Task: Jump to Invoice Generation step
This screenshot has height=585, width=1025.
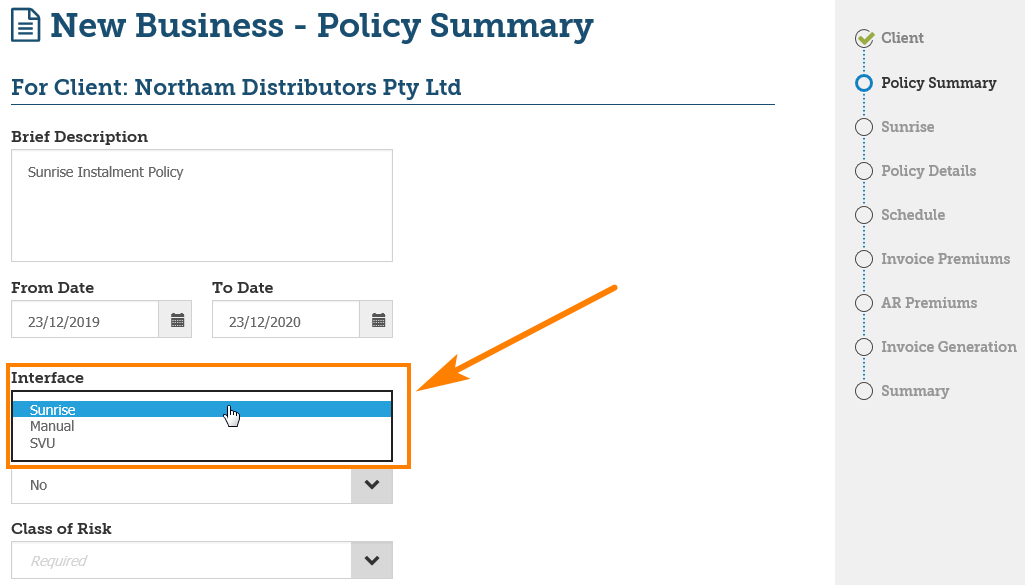Action: click(x=948, y=347)
